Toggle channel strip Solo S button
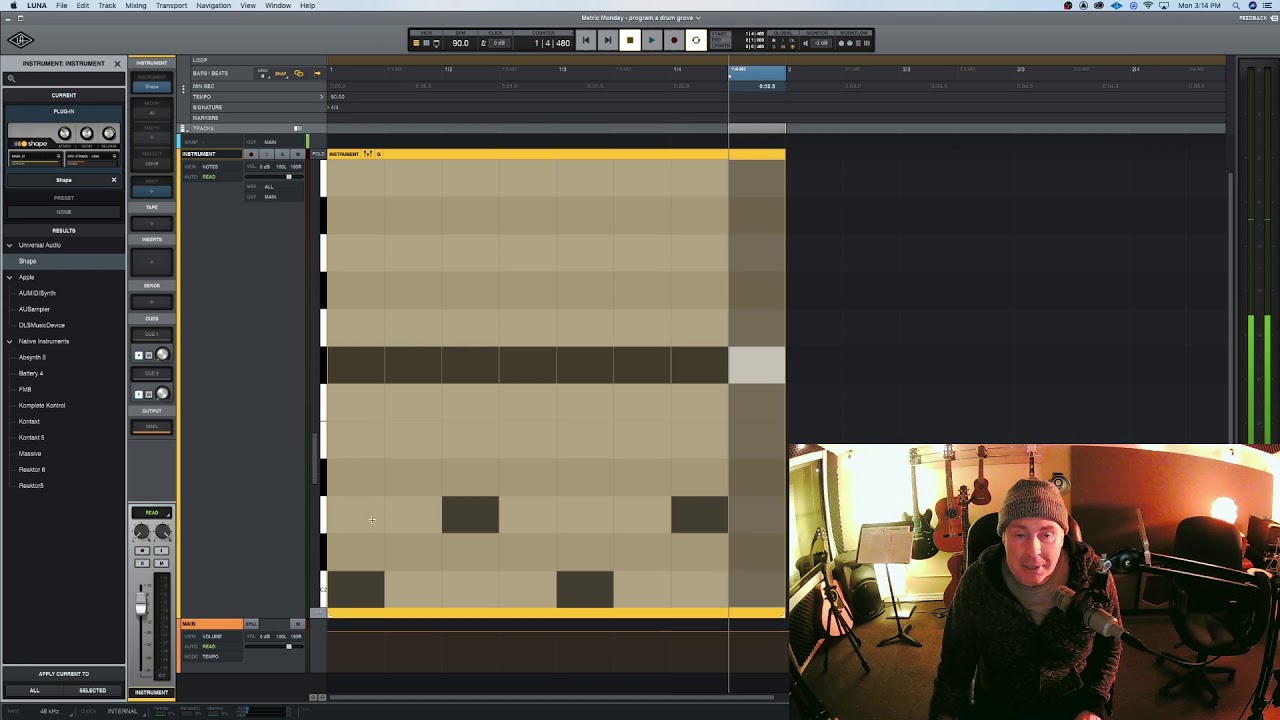The height and width of the screenshot is (720, 1280). tap(142, 563)
